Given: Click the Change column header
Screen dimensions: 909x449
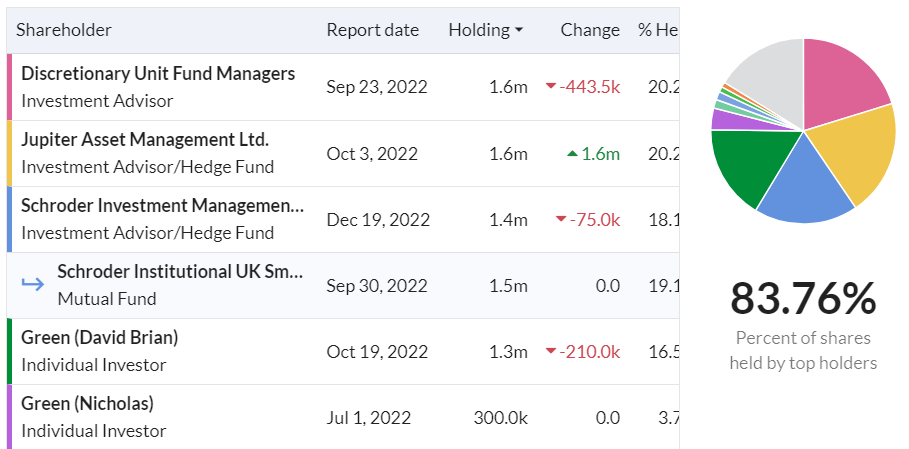Looking at the screenshot, I should (590, 30).
